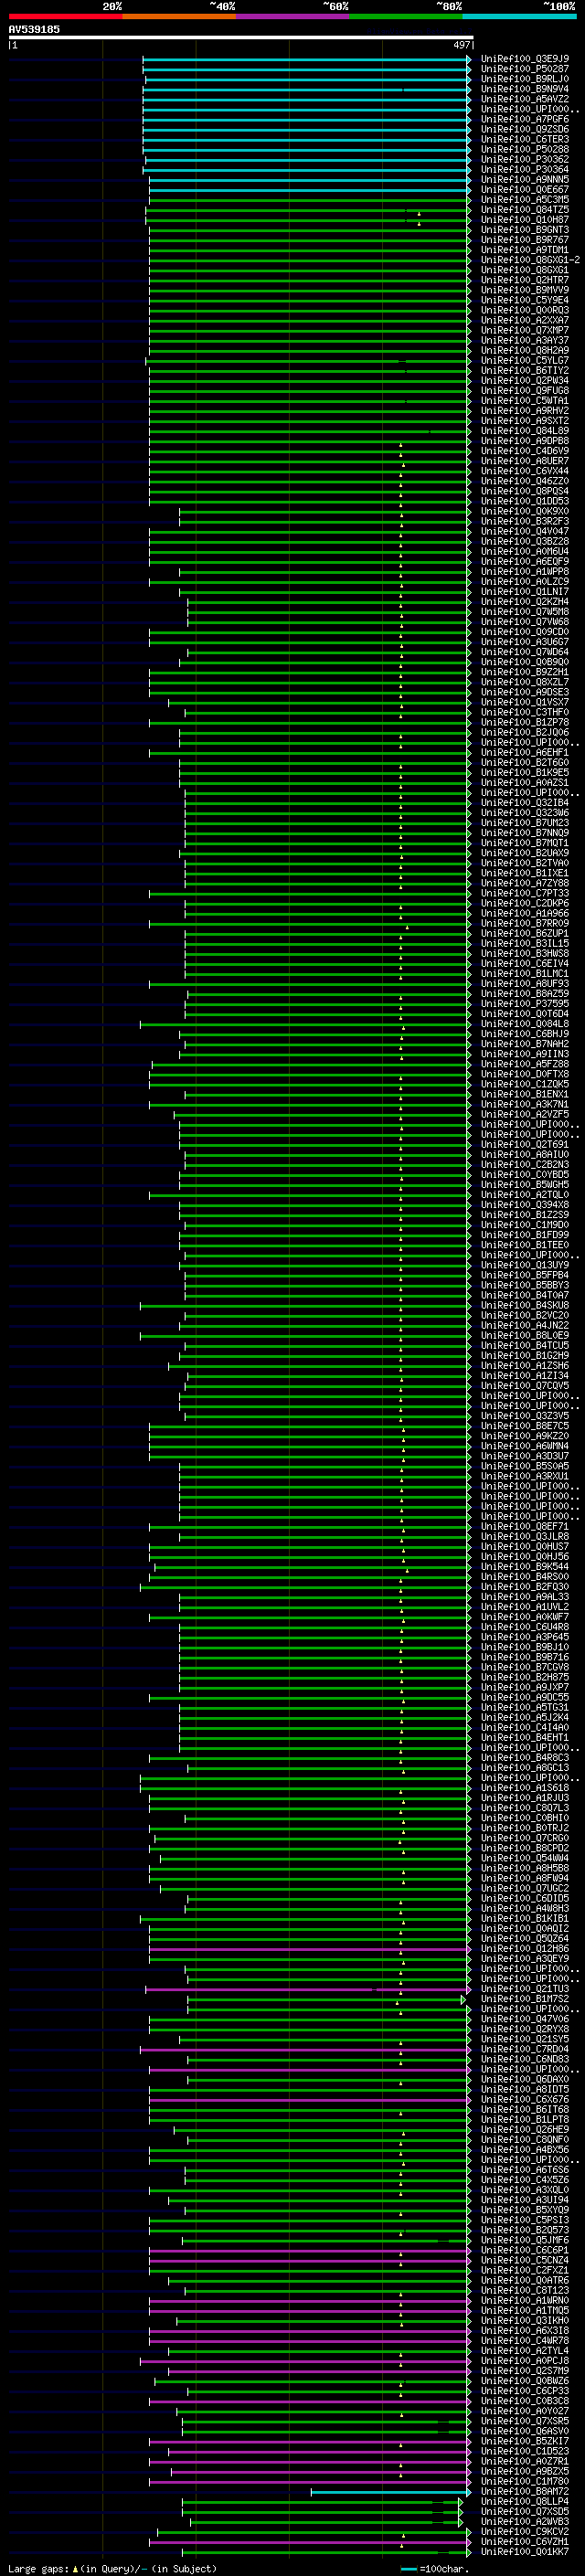Select label UniRef100_C6TER3

pos(524,139)
